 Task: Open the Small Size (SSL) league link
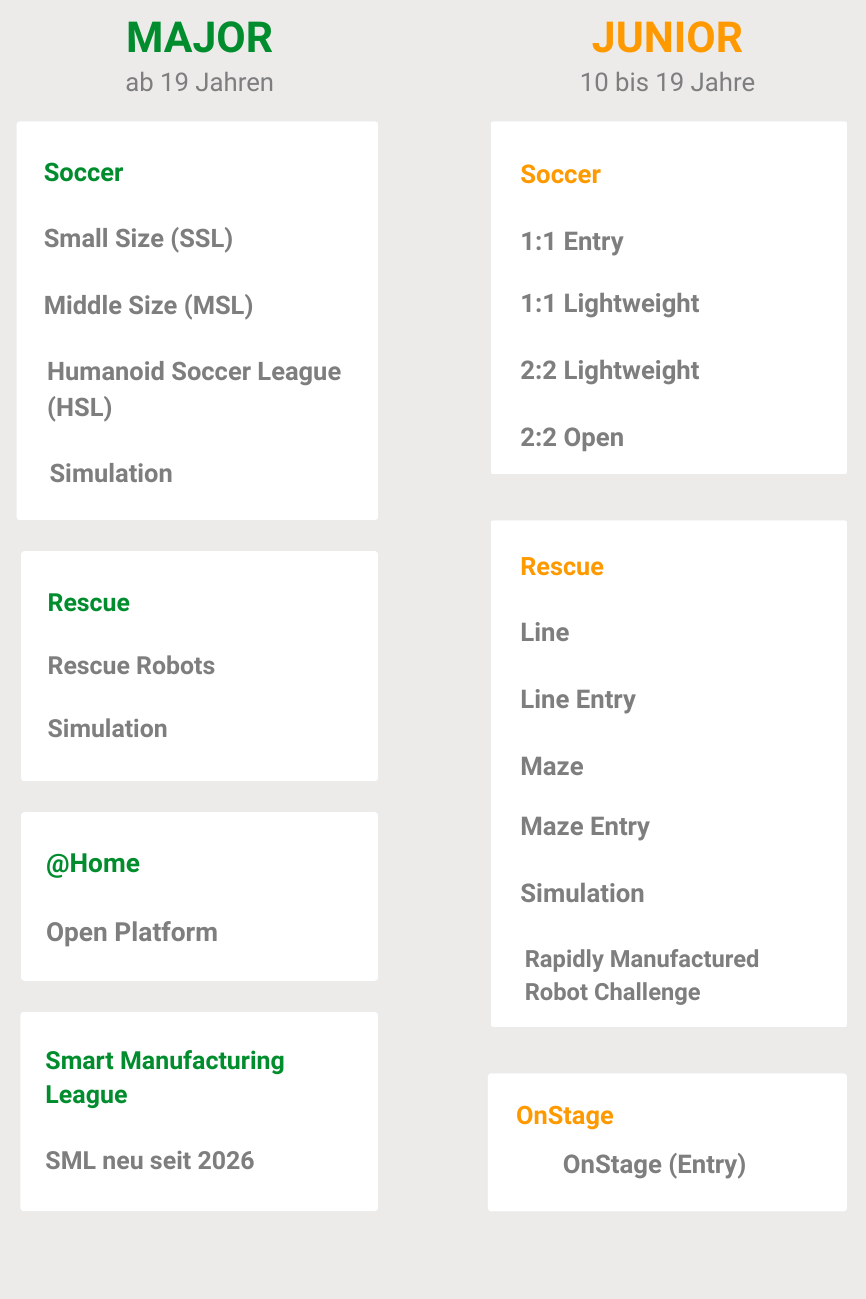[138, 239]
